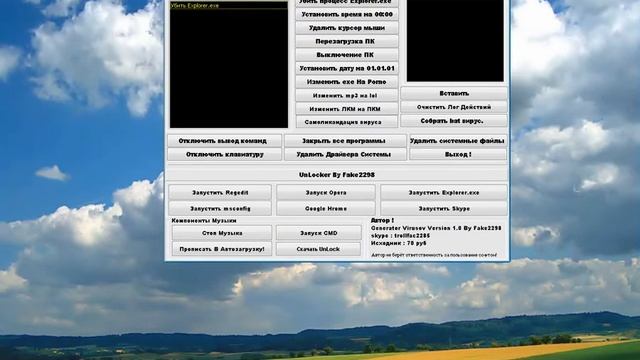Click the 'Удалить Драйвера Системы' button
Image resolution: width=640 pixels, height=360 pixels.
point(345,154)
